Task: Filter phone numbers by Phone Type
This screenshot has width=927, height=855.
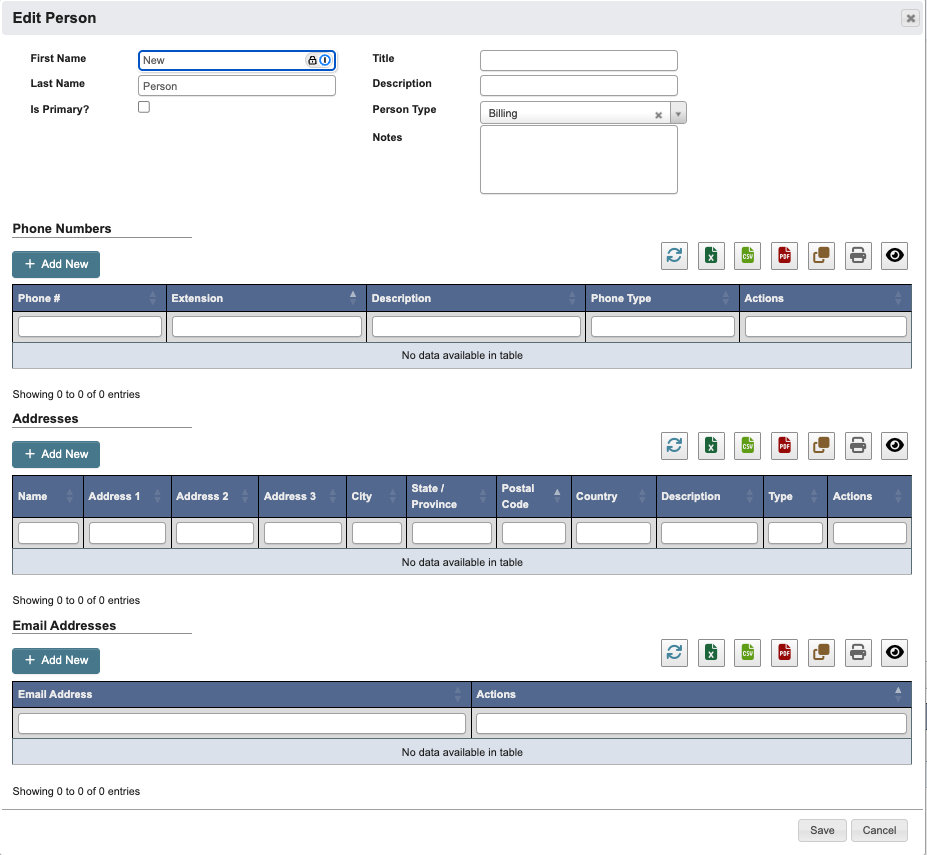Action: click(662, 326)
